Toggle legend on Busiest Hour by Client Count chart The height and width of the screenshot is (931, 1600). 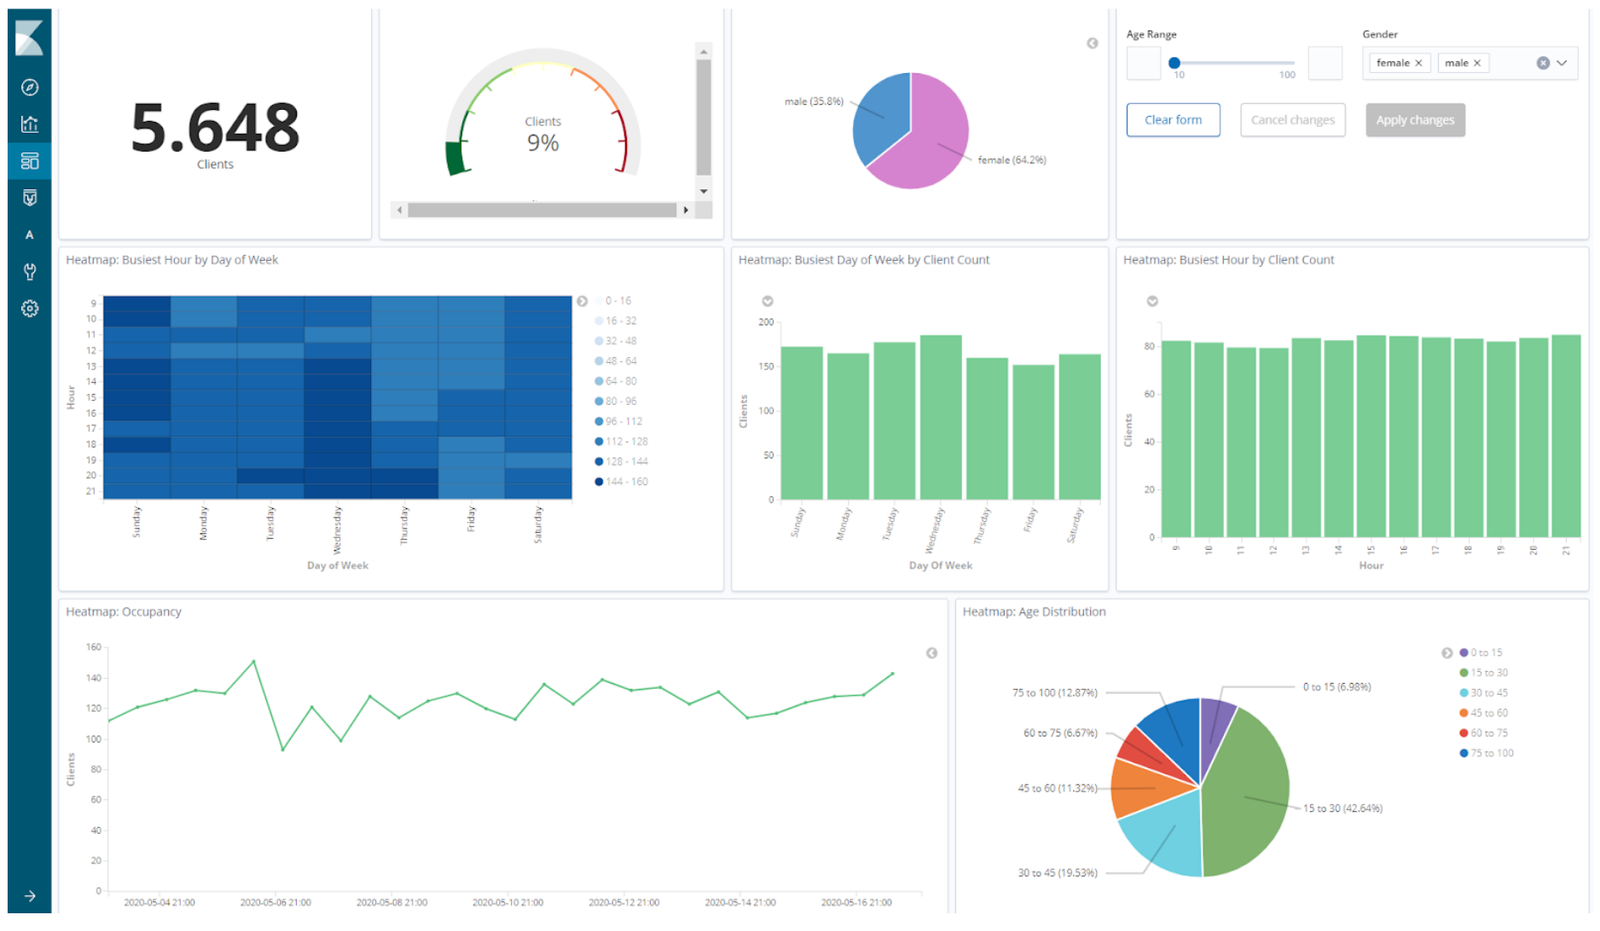point(1152,301)
